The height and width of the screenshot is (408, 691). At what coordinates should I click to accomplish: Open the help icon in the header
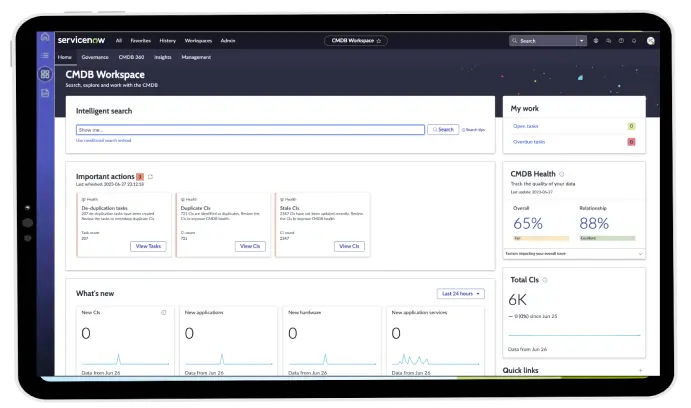coord(621,41)
